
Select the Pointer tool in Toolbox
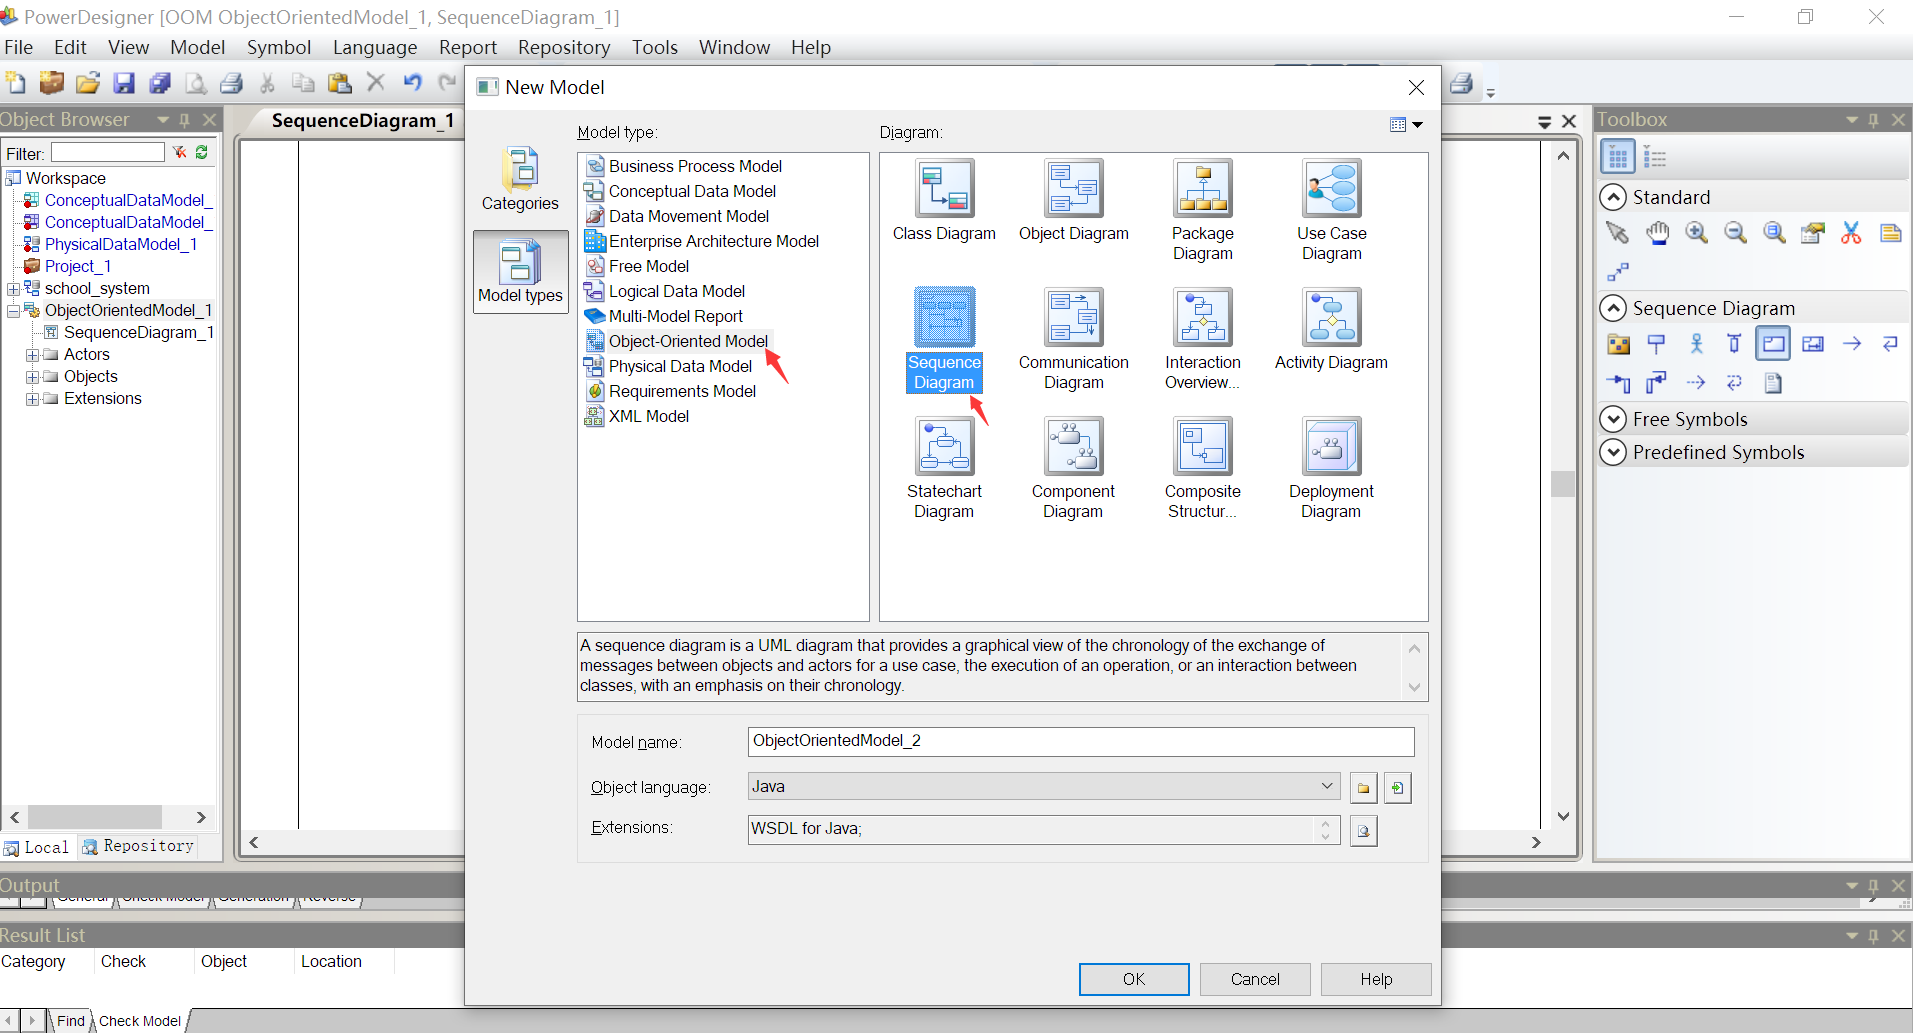[x=1617, y=233]
